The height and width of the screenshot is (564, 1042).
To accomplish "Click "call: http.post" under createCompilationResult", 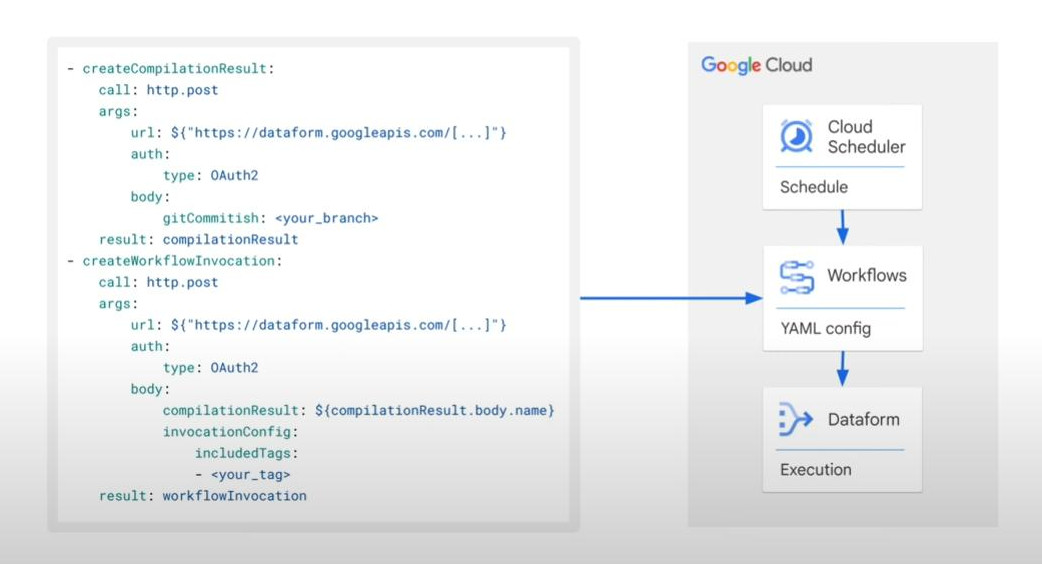I will click(x=158, y=90).
